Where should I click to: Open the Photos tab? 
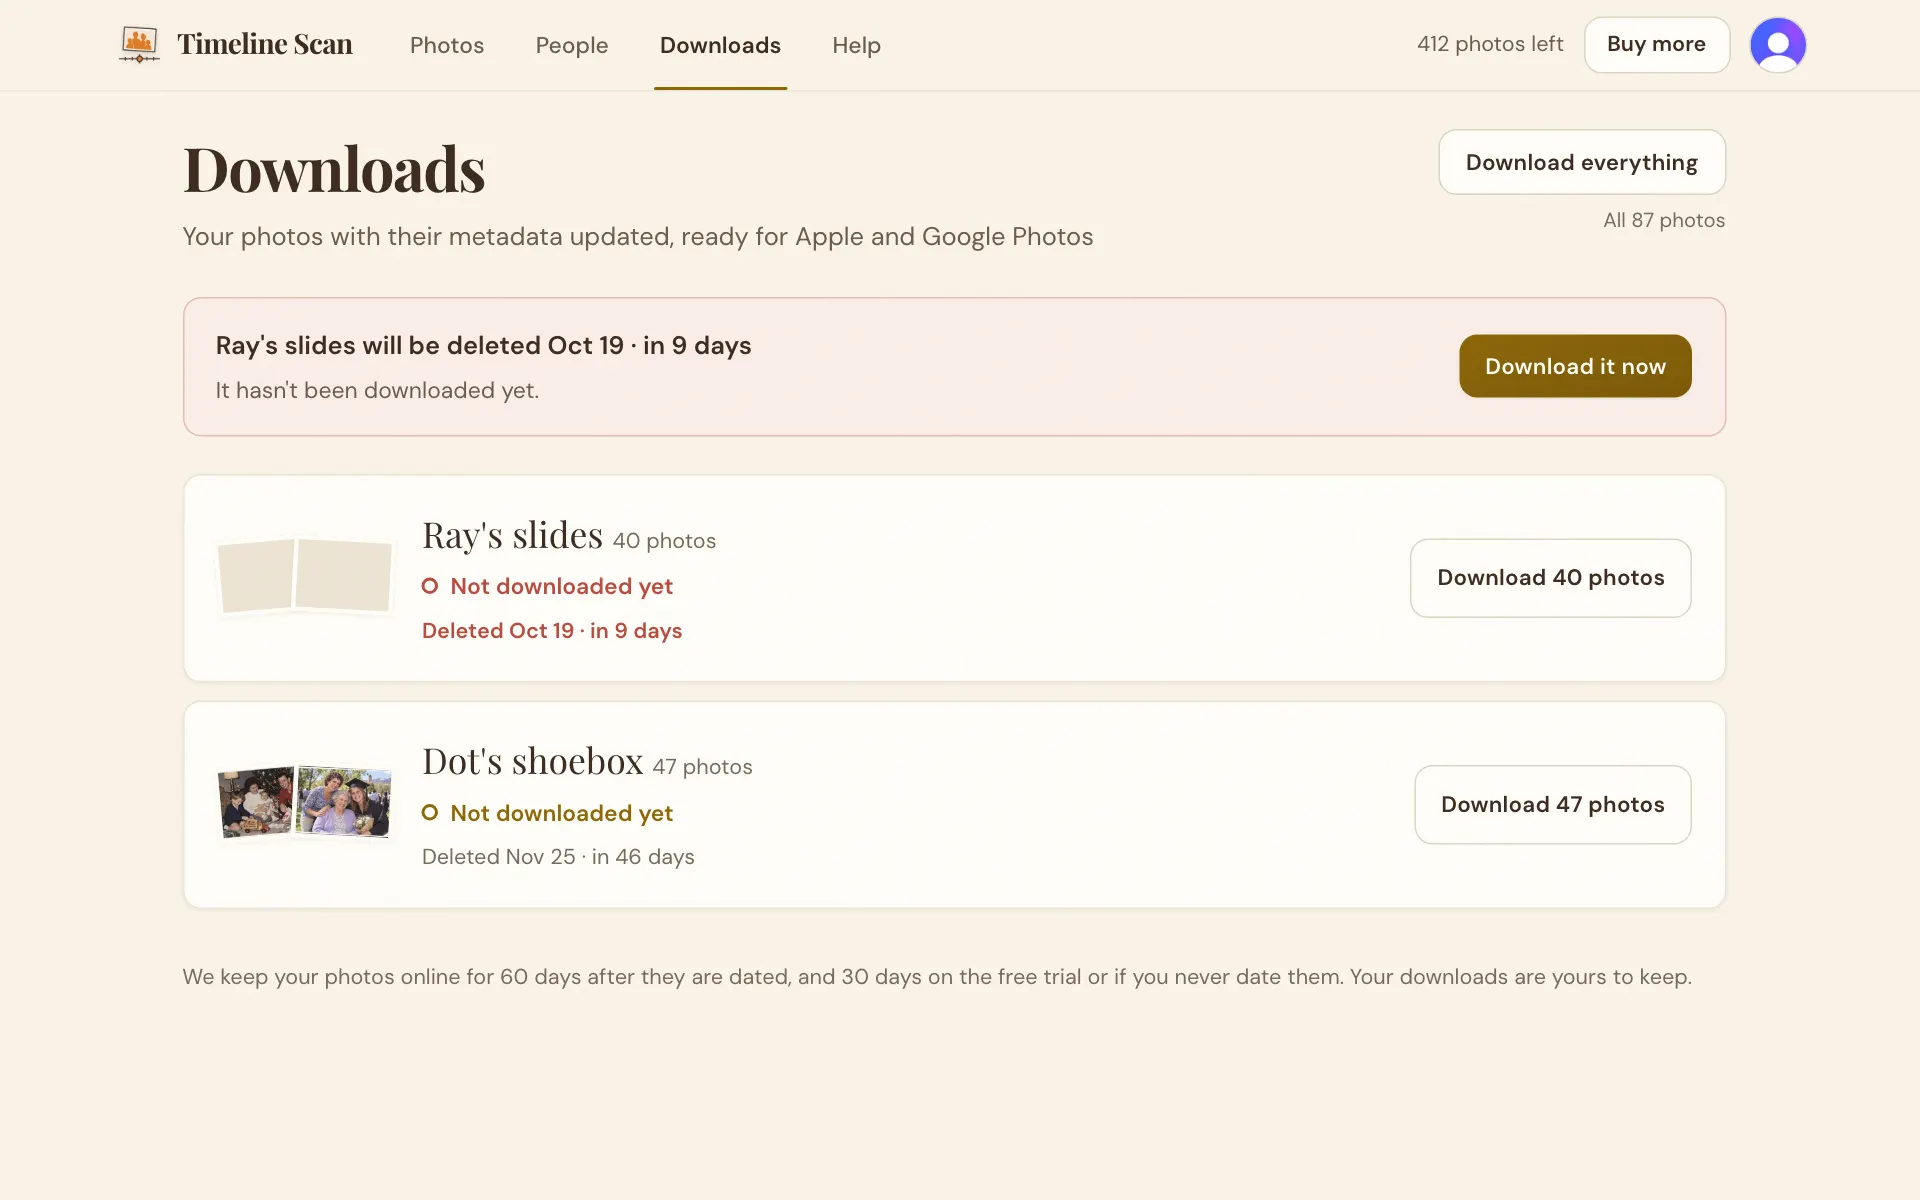(447, 45)
